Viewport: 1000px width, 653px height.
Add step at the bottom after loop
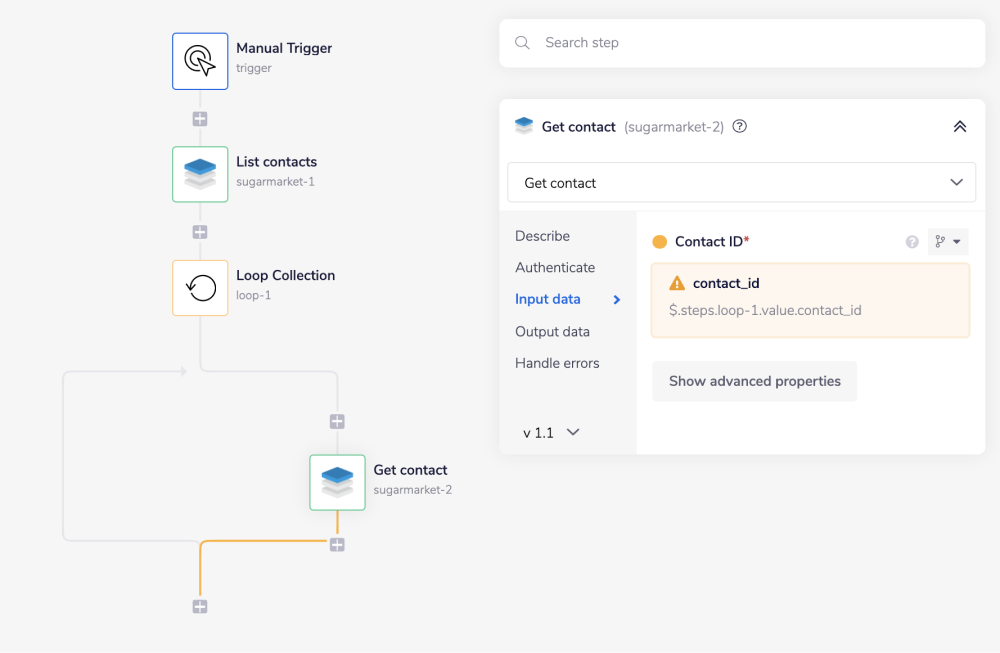[200, 606]
